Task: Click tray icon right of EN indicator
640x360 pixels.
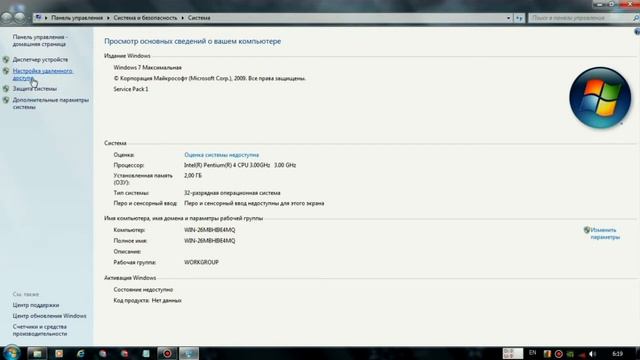Action: point(547,354)
